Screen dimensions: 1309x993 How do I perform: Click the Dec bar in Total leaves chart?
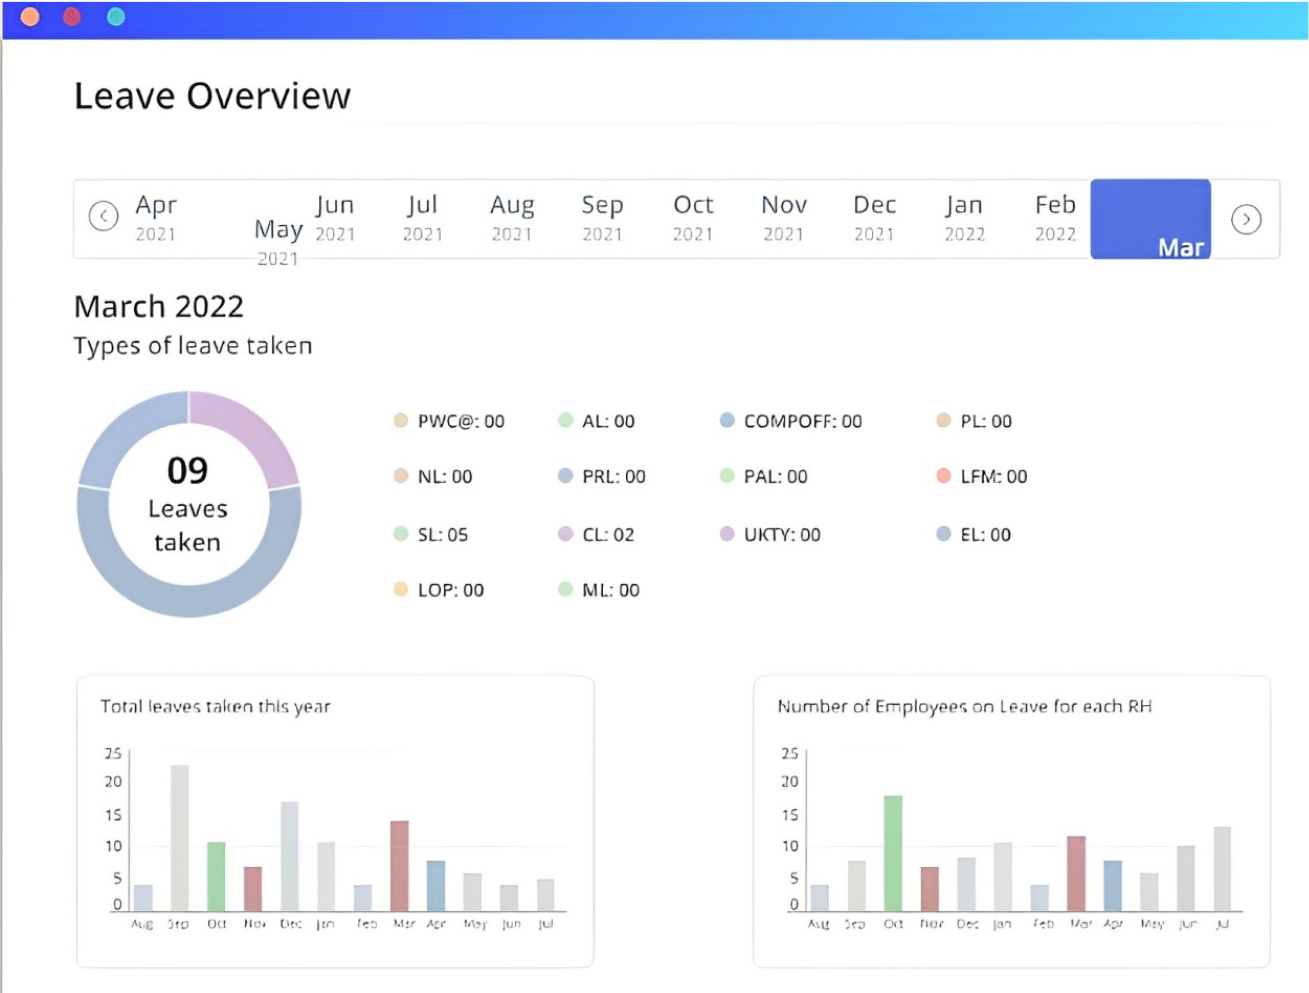289,856
